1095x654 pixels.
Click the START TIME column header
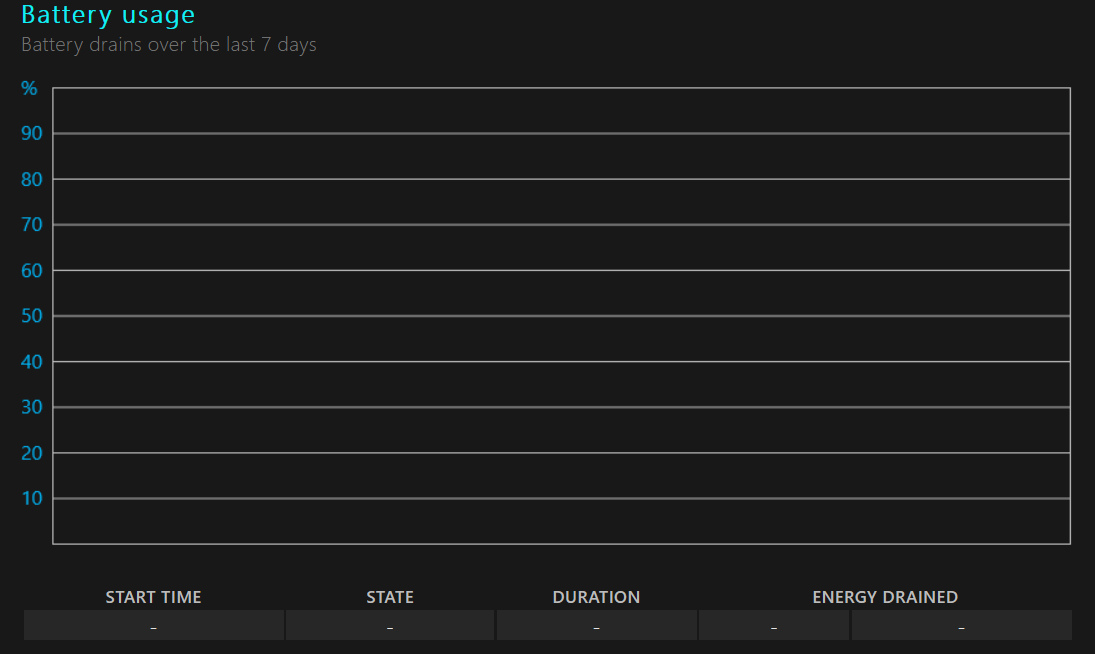point(154,597)
